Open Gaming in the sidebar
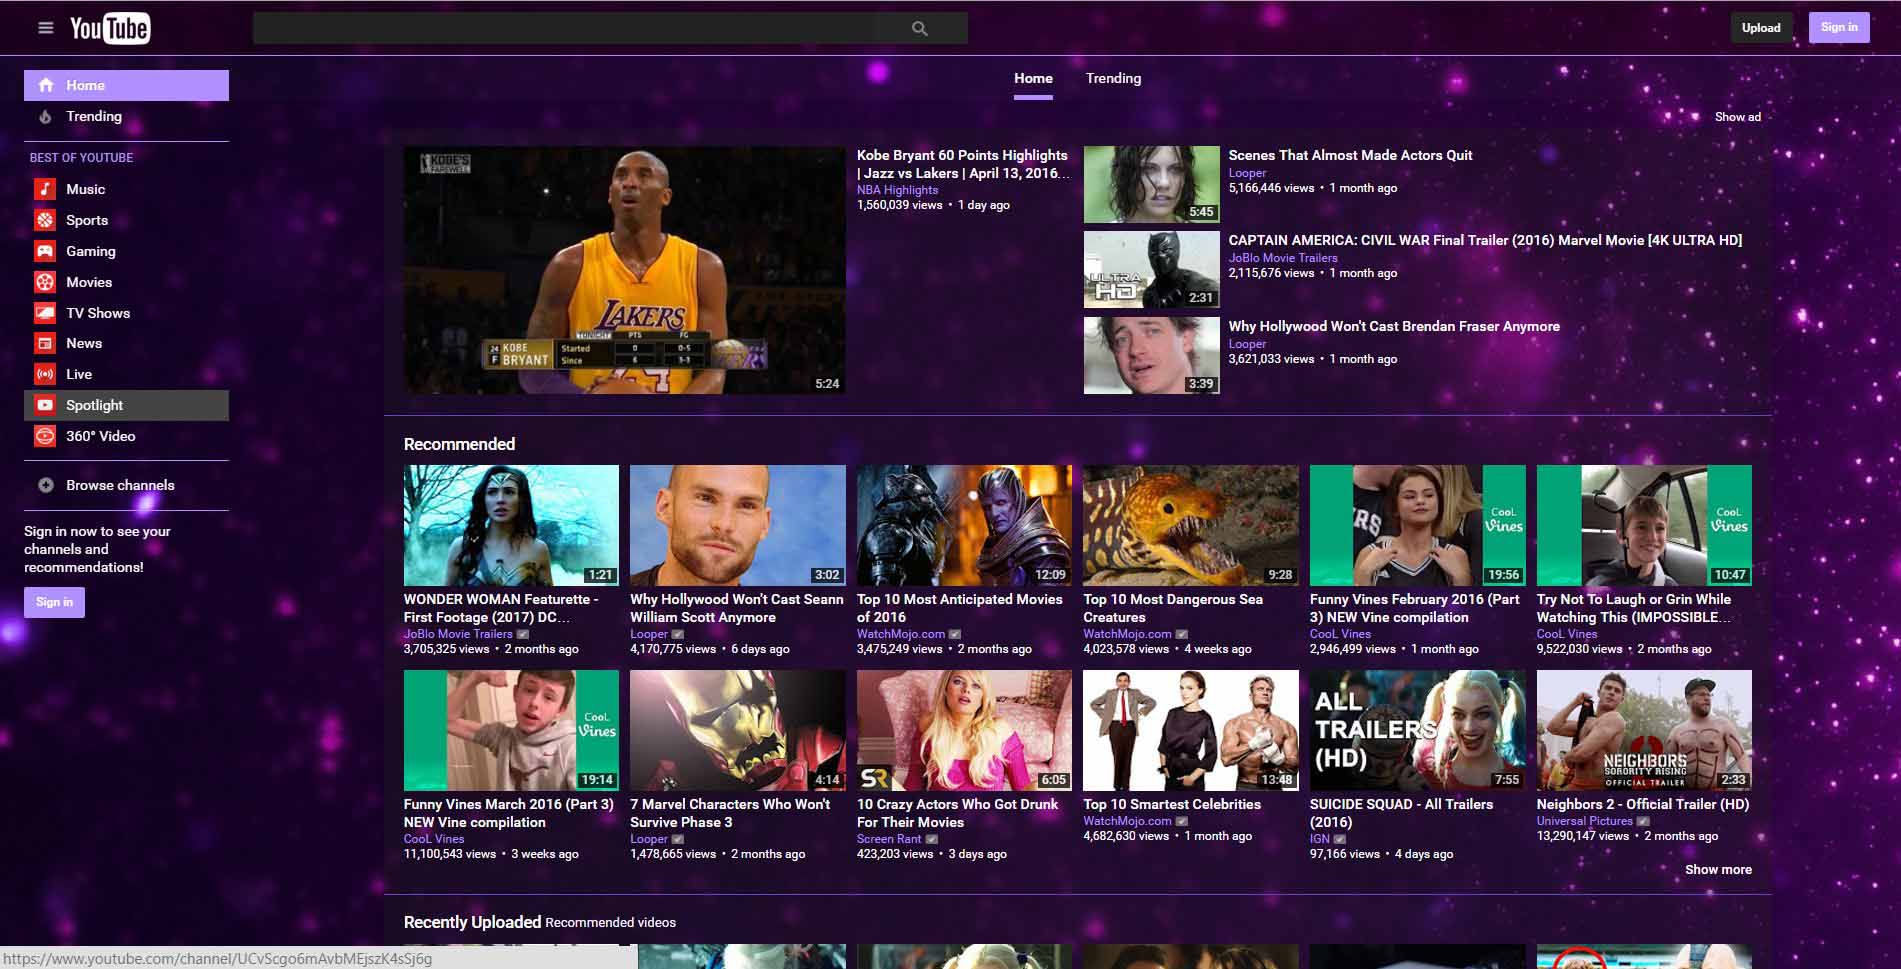This screenshot has width=1901, height=969. [x=126, y=251]
